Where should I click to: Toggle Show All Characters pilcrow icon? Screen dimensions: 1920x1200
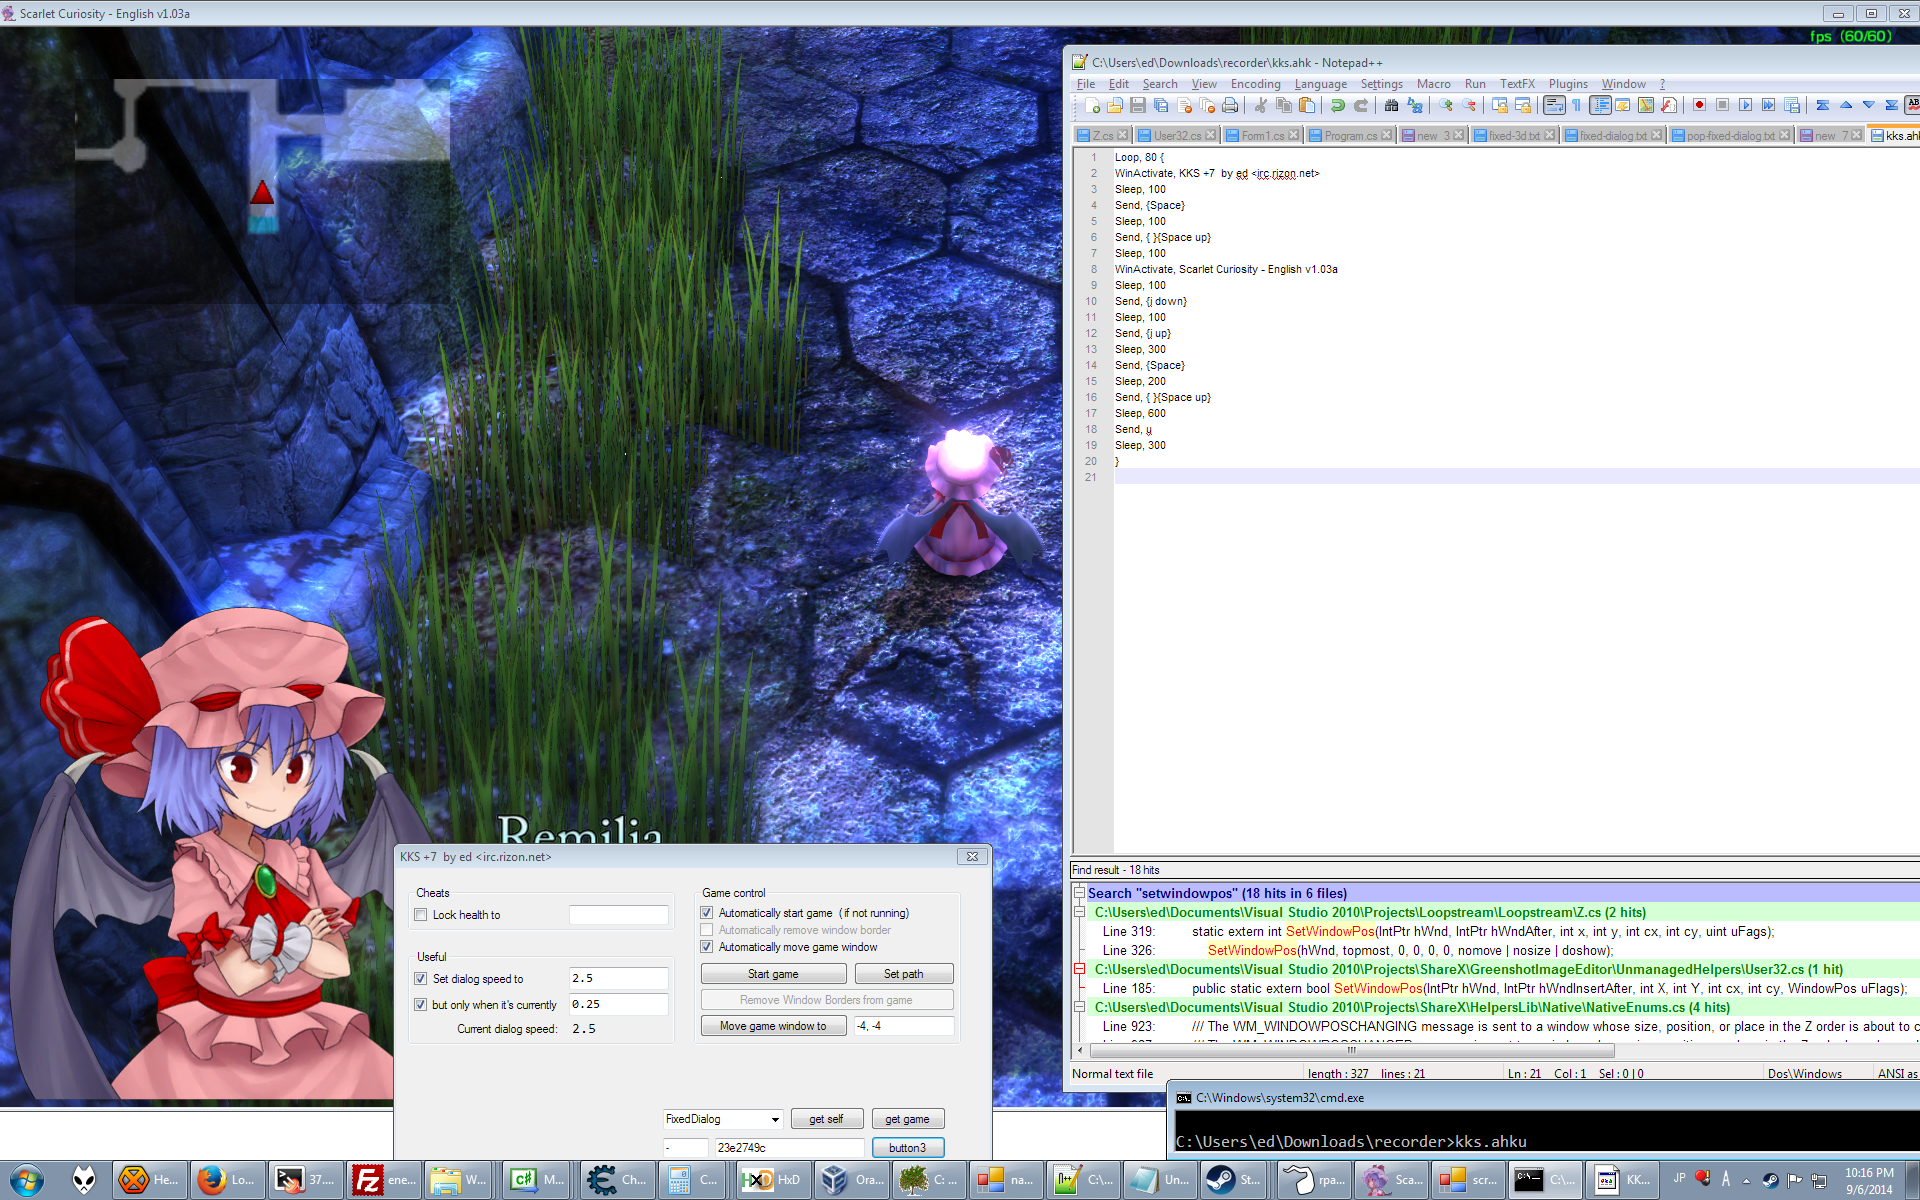pyautogui.click(x=1576, y=105)
